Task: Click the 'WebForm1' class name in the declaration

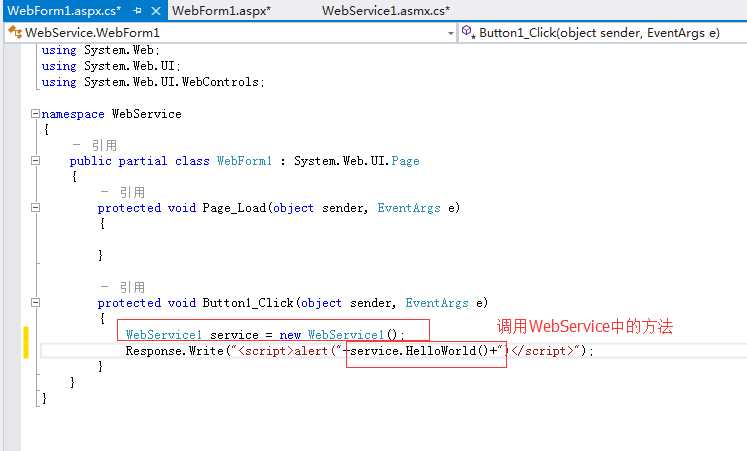Action: click(244, 161)
